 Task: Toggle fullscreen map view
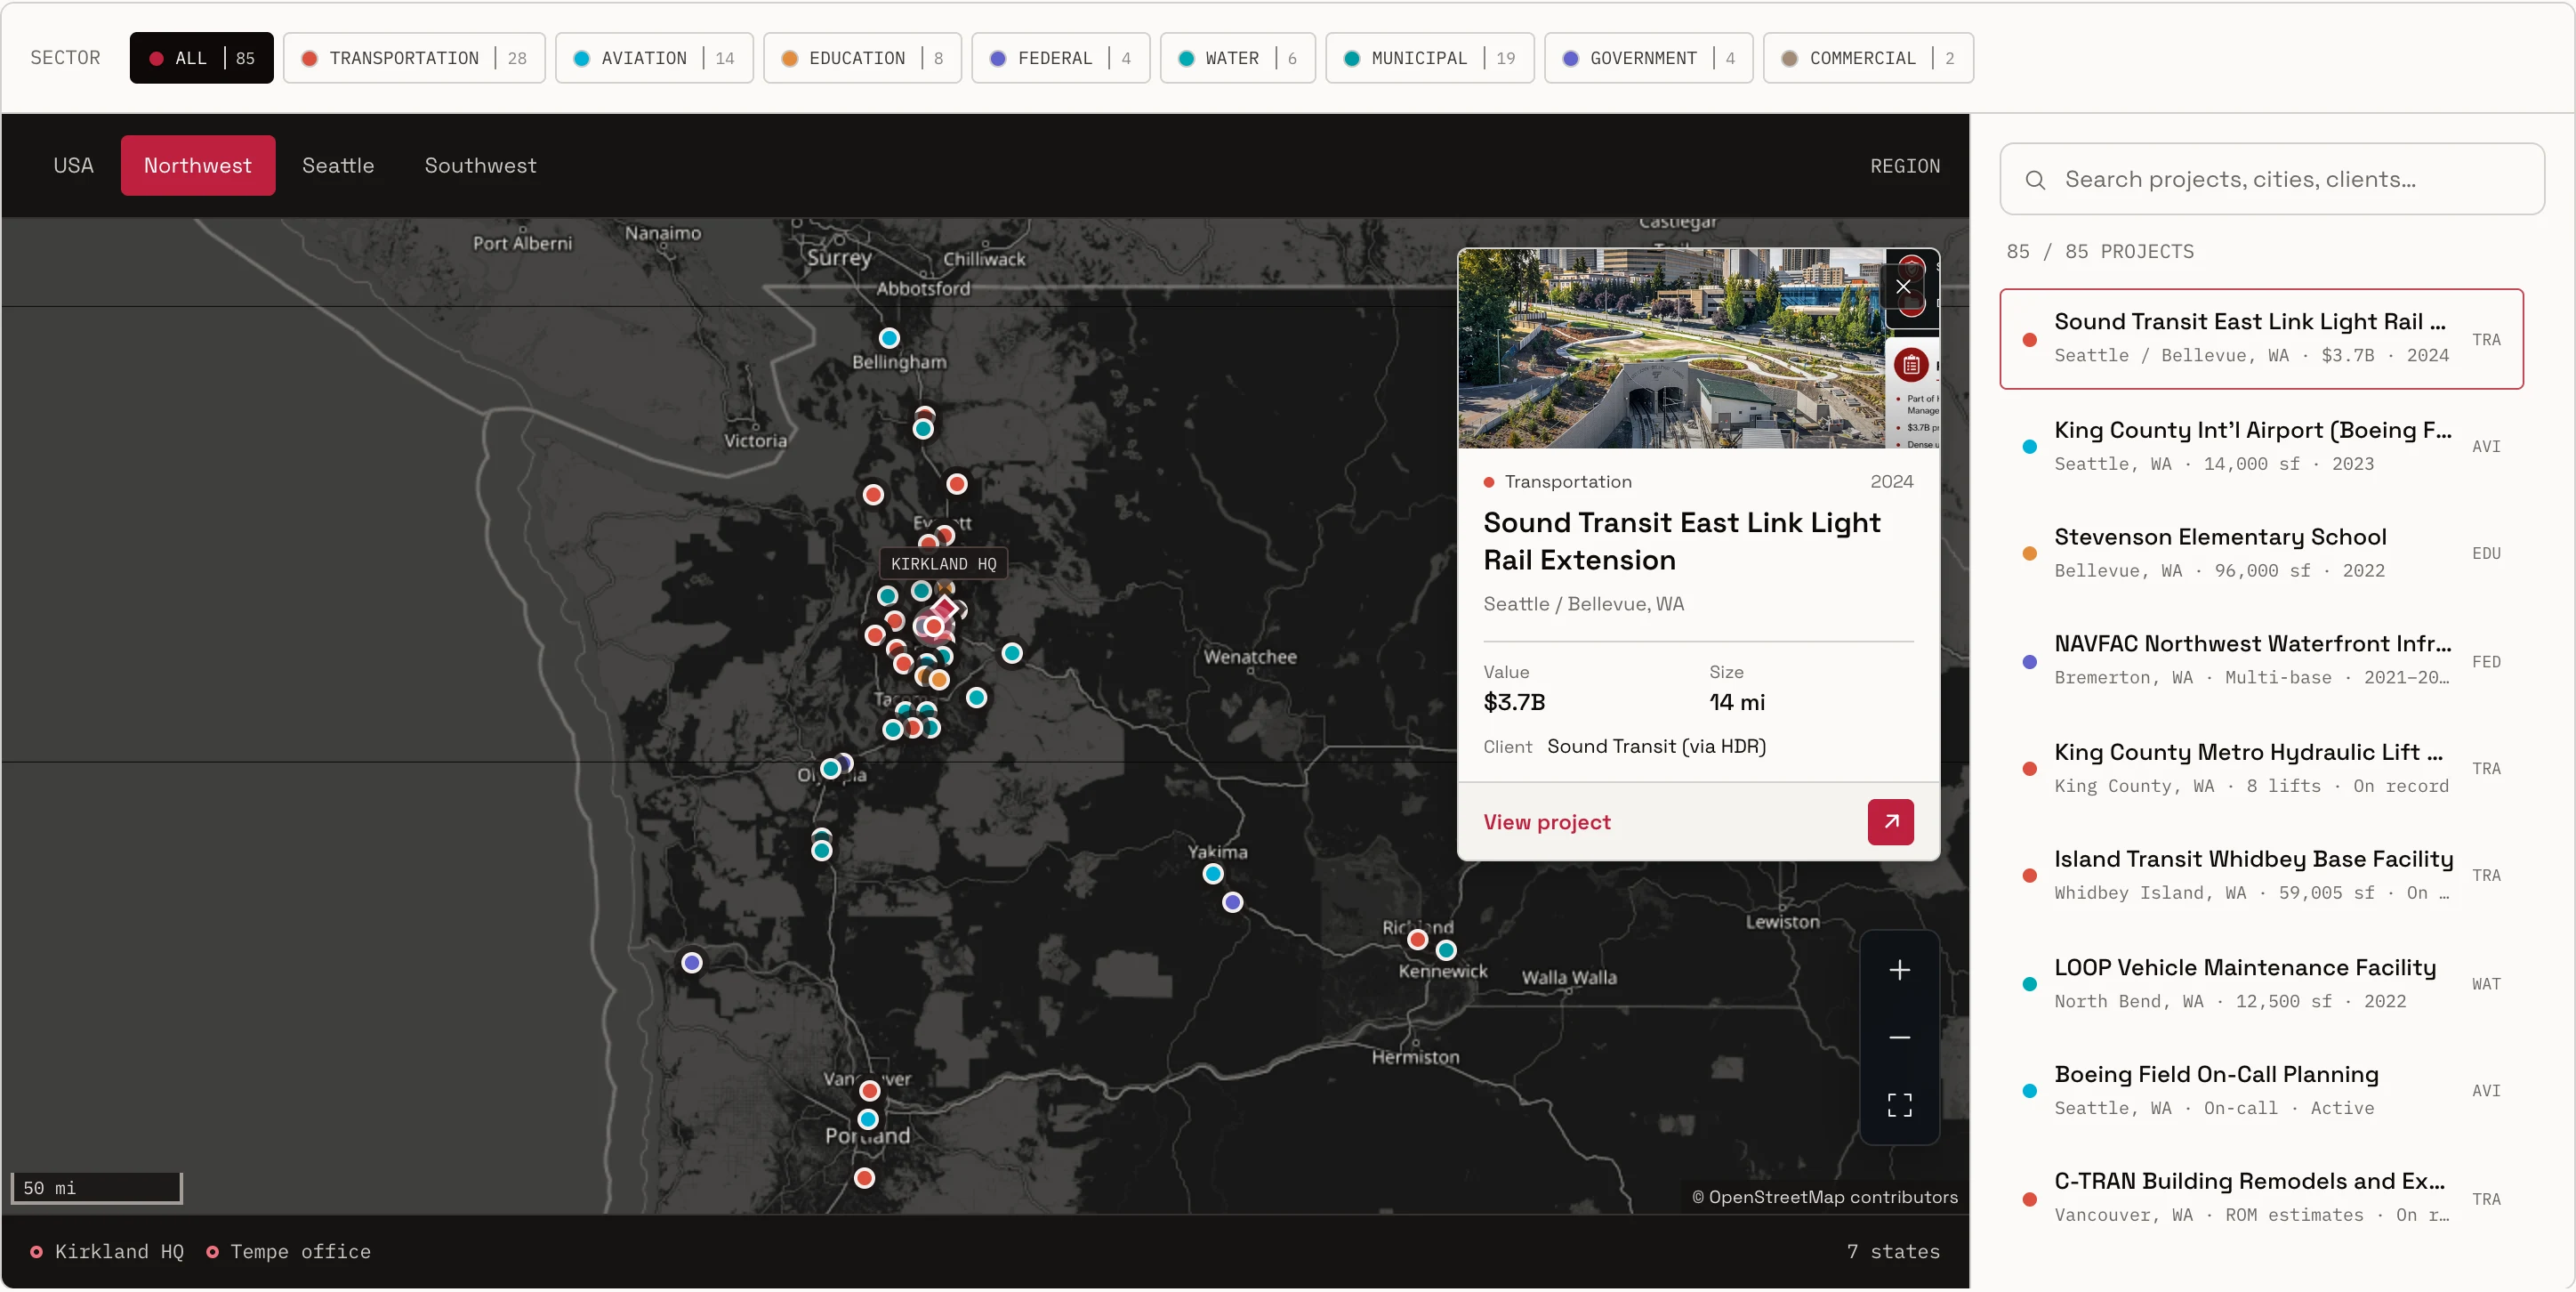coord(1899,1104)
